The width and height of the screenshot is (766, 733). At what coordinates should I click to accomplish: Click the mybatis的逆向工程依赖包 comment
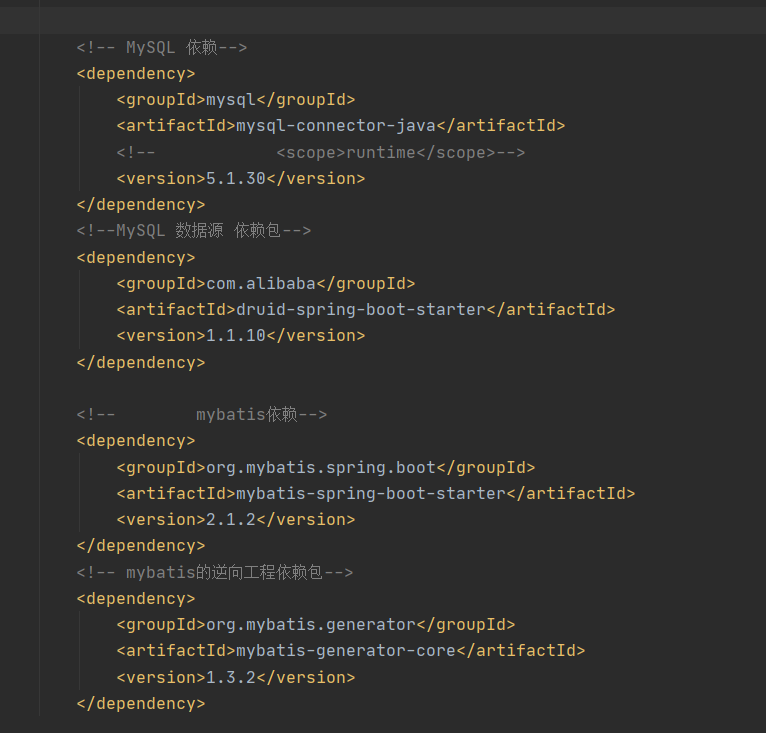(x=214, y=572)
